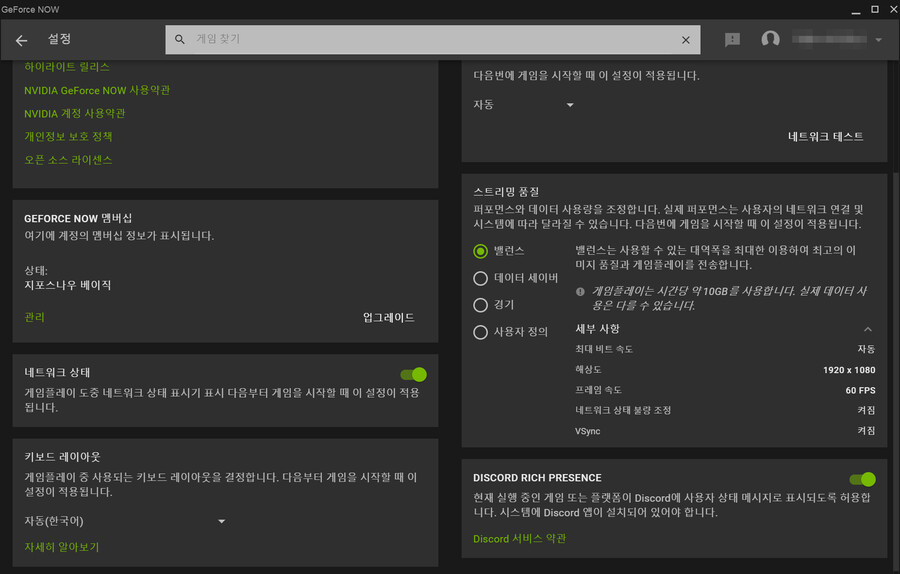900x574 pixels.
Task: Click the VSync row value 켜짐
Action: coord(866,431)
